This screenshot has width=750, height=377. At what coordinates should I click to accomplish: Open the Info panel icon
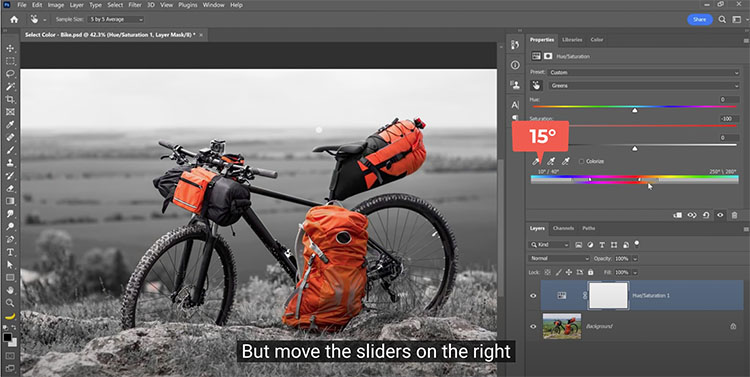coord(515,65)
